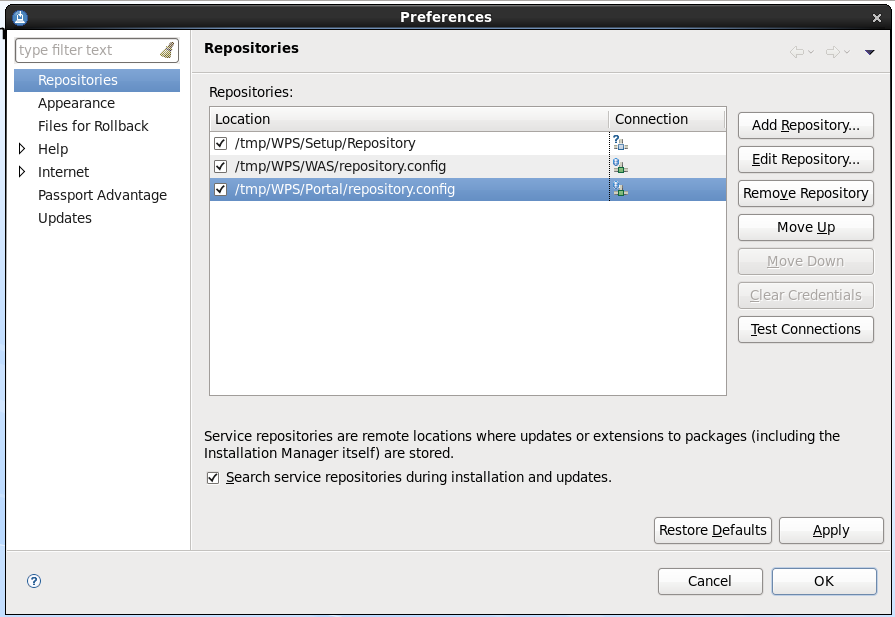The height and width of the screenshot is (617, 895).
Task: Click the help question mark icon
Action: click(x=34, y=581)
